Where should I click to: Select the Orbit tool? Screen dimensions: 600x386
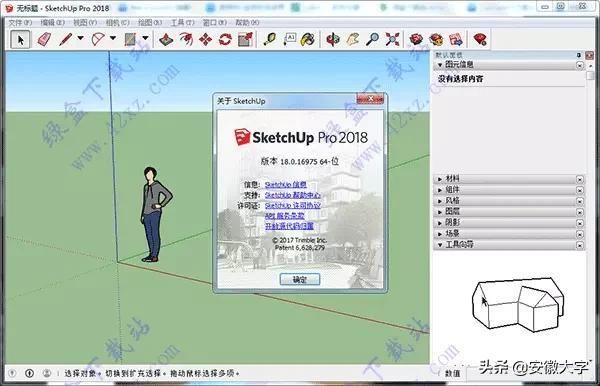click(333, 39)
